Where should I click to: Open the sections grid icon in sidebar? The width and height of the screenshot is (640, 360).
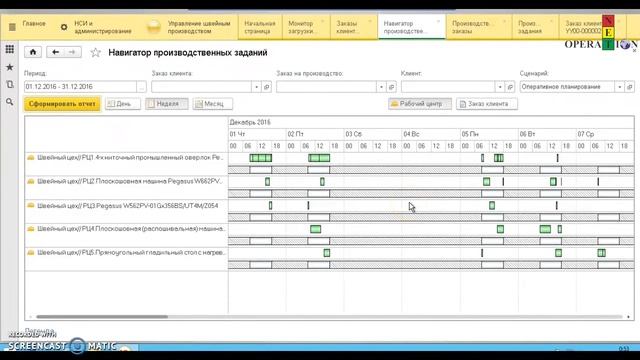tap(9, 49)
